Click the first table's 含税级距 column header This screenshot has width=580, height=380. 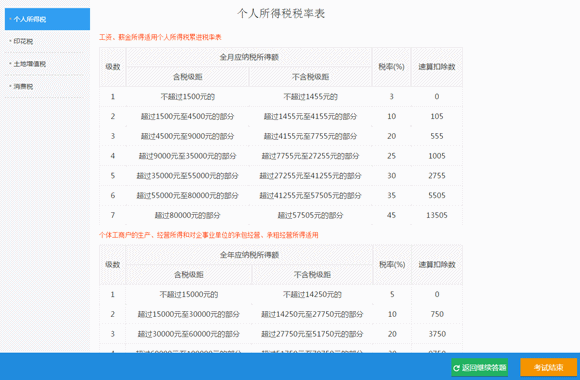(x=188, y=77)
